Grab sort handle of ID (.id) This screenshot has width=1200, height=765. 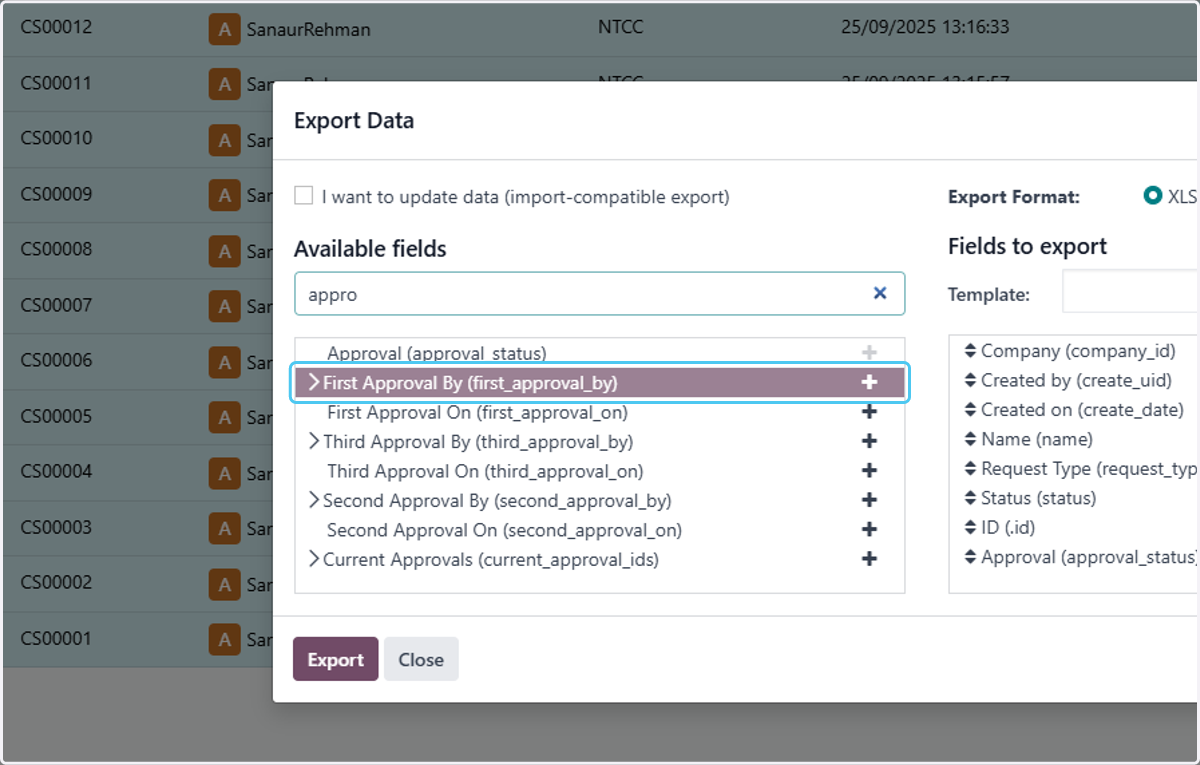970,527
